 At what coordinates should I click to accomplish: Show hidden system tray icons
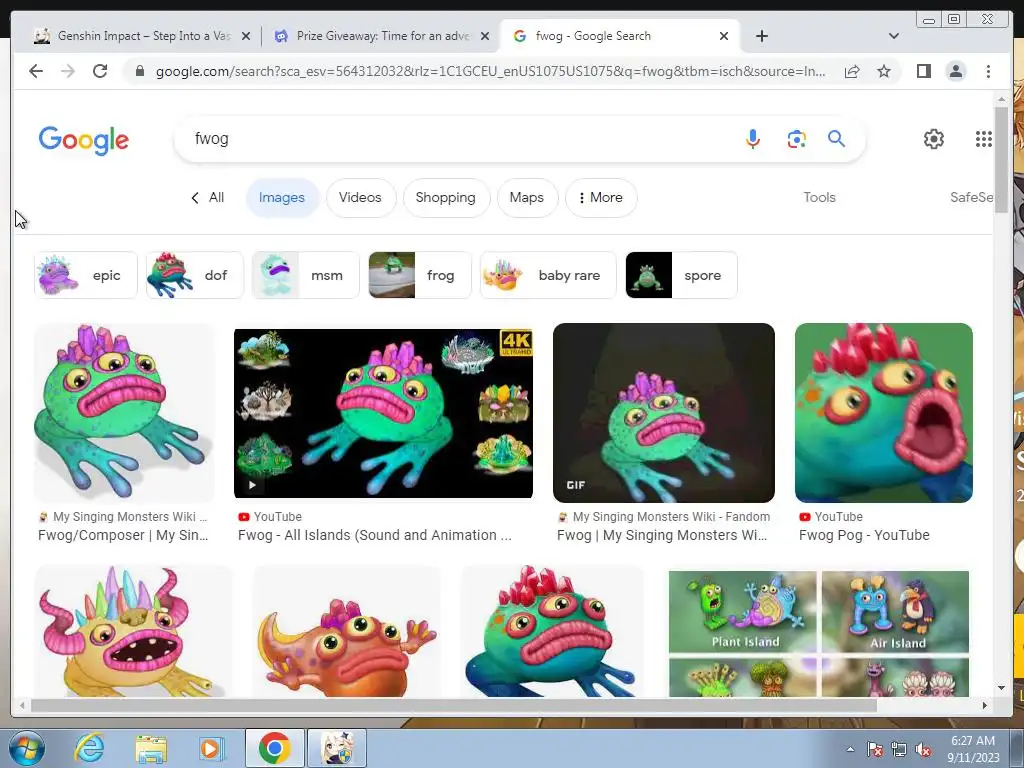pos(850,750)
